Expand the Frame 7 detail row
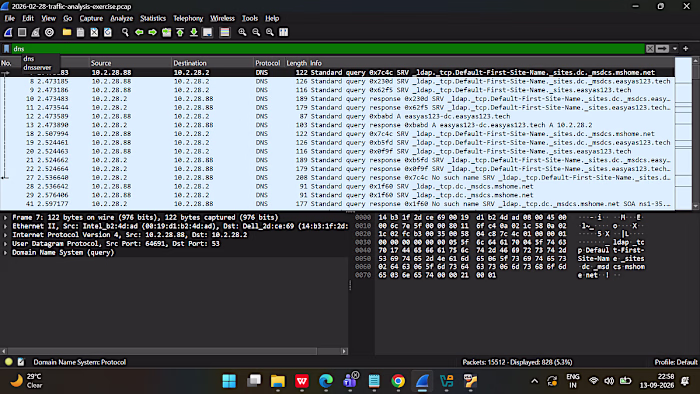The height and width of the screenshot is (394, 700). pos(5,217)
